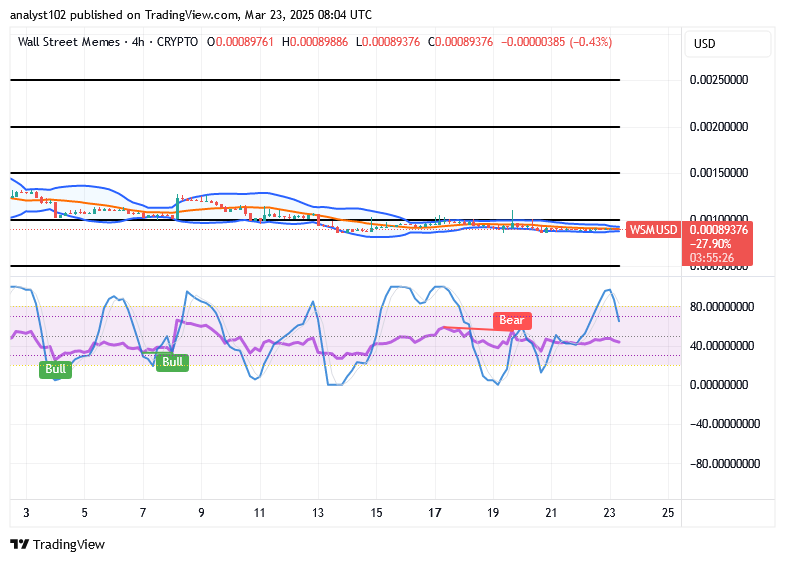Click the 0.00150000 price axis label
Screen dimensions: 785x562
tap(719, 173)
